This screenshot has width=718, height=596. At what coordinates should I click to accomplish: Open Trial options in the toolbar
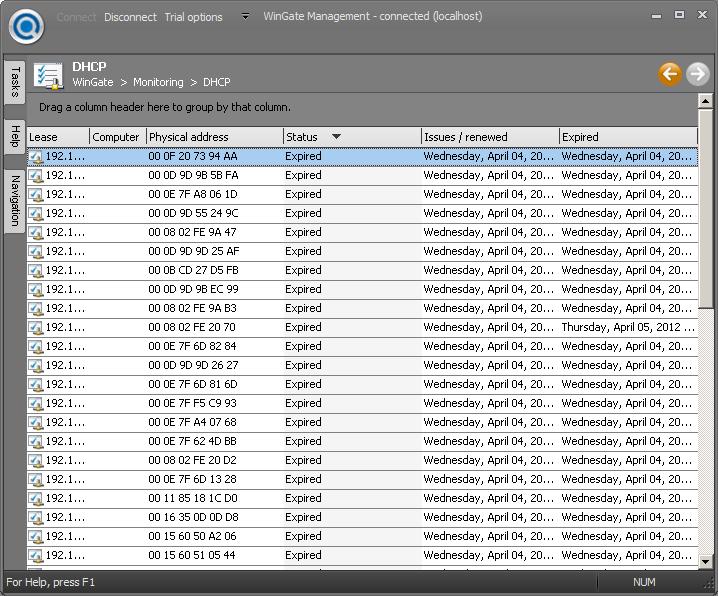(x=193, y=17)
